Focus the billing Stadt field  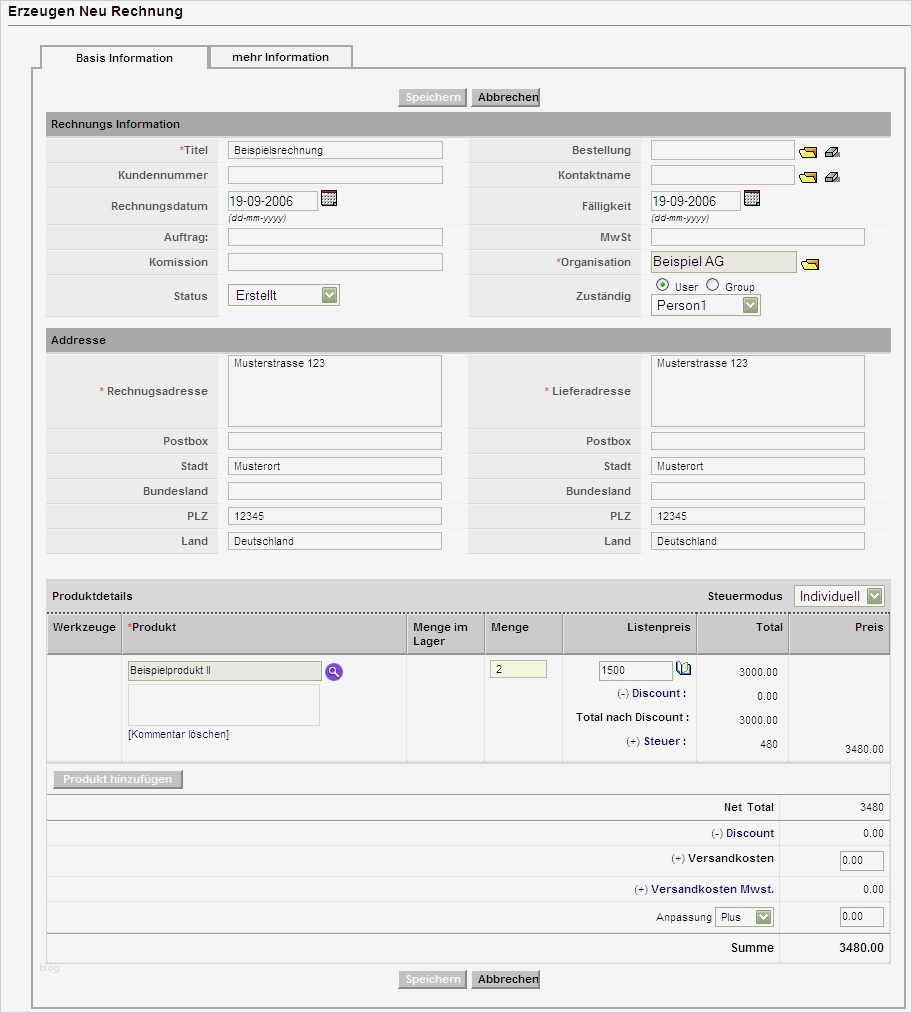pyautogui.click(x=335, y=466)
